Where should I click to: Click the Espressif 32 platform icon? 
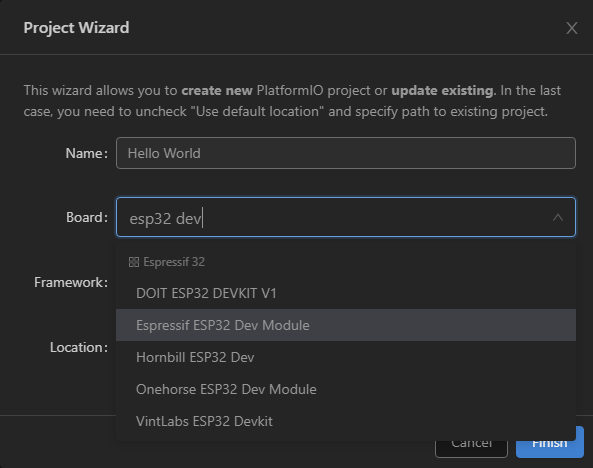134,262
